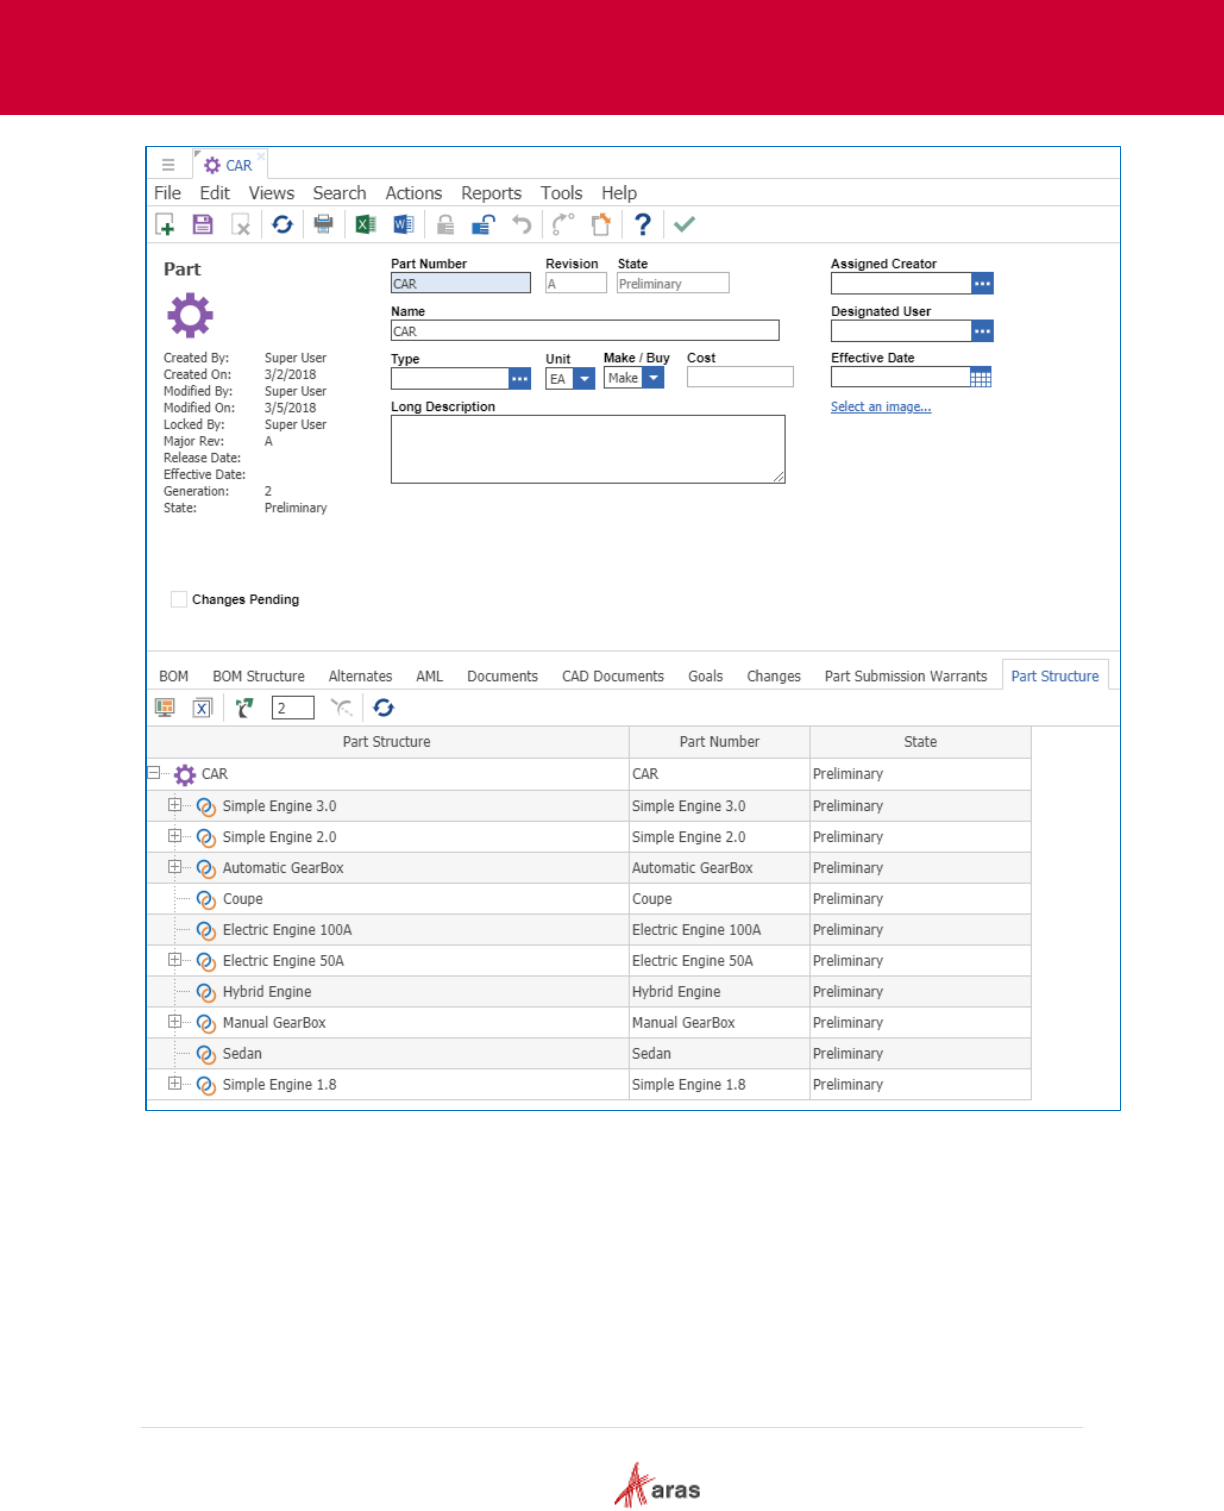
Task: Click the Name input field
Action: click(x=585, y=331)
